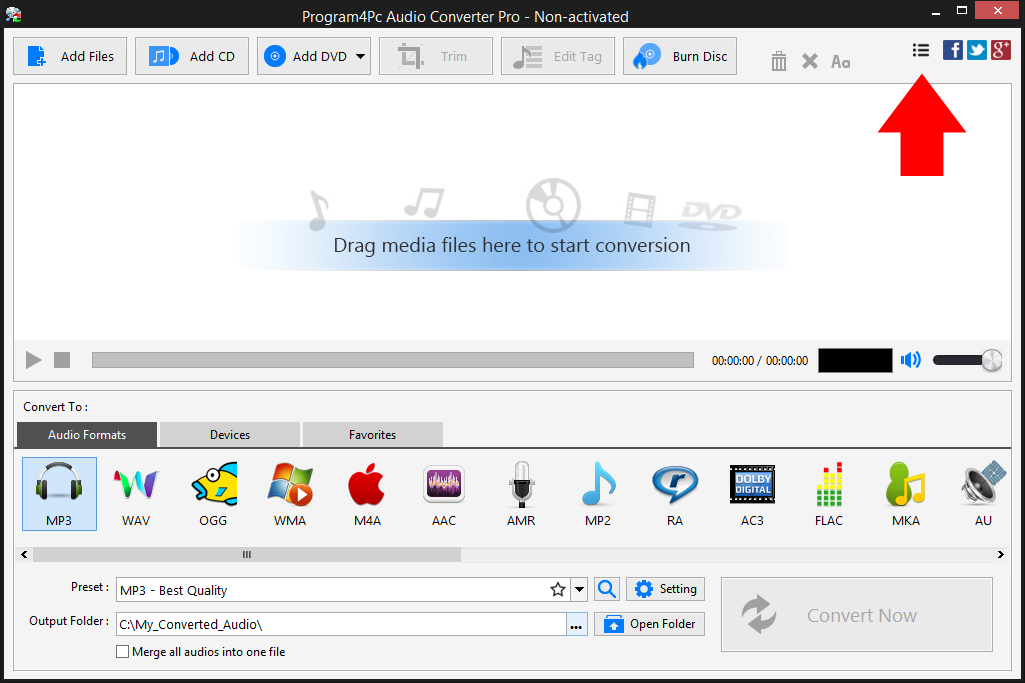Image resolution: width=1025 pixels, height=683 pixels.
Task: Mute the preview audio with the speaker icon
Action: (910, 359)
